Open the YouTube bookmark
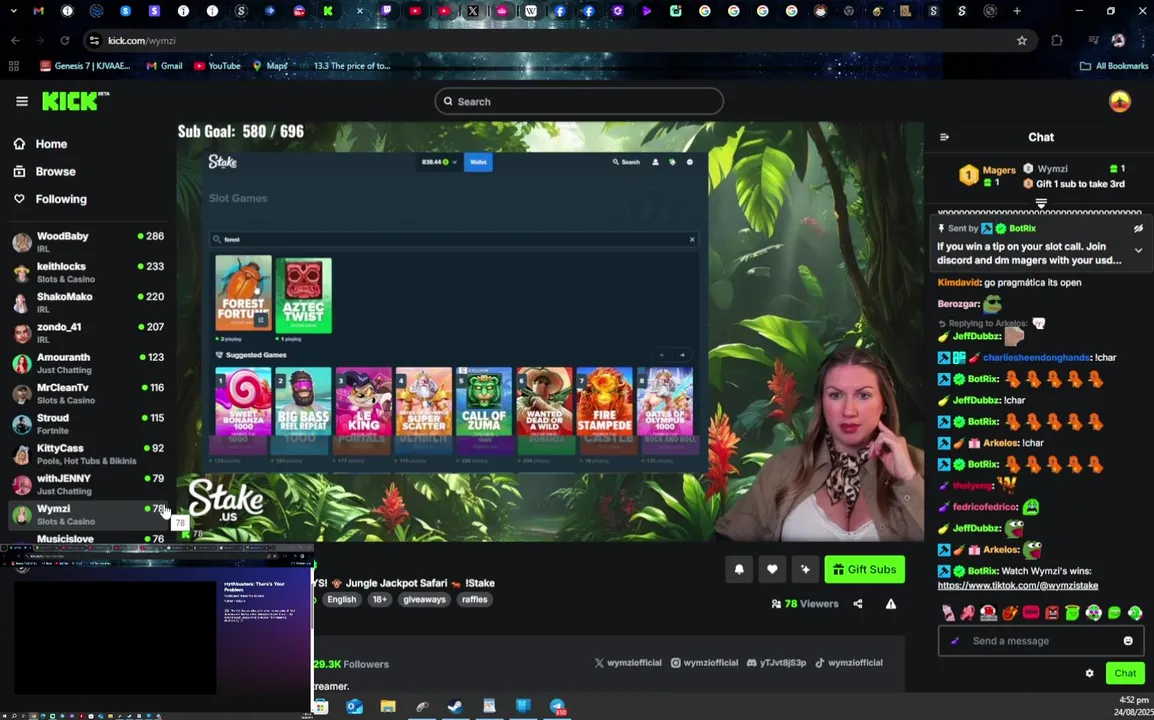The height and width of the screenshot is (720, 1154). coord(217,66)
